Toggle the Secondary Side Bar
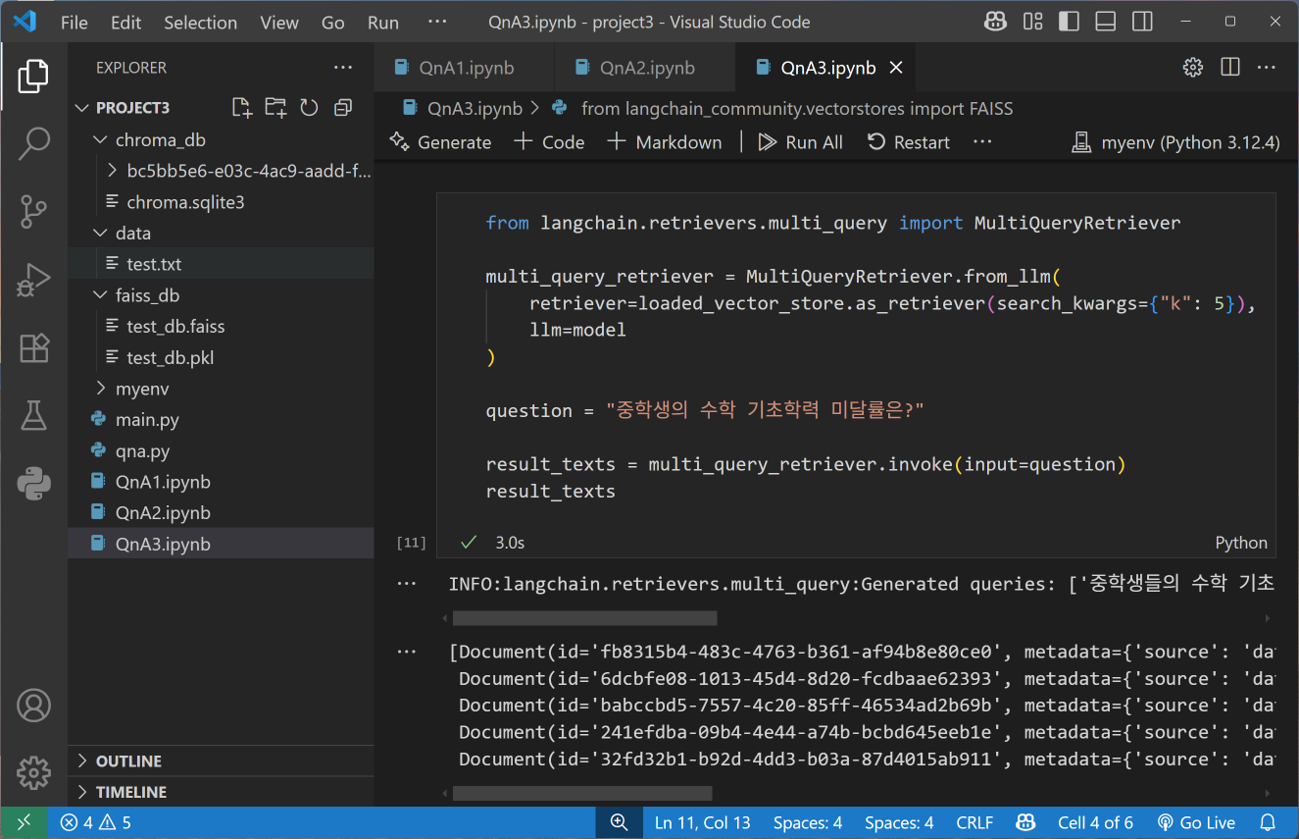 point(1143,21)
